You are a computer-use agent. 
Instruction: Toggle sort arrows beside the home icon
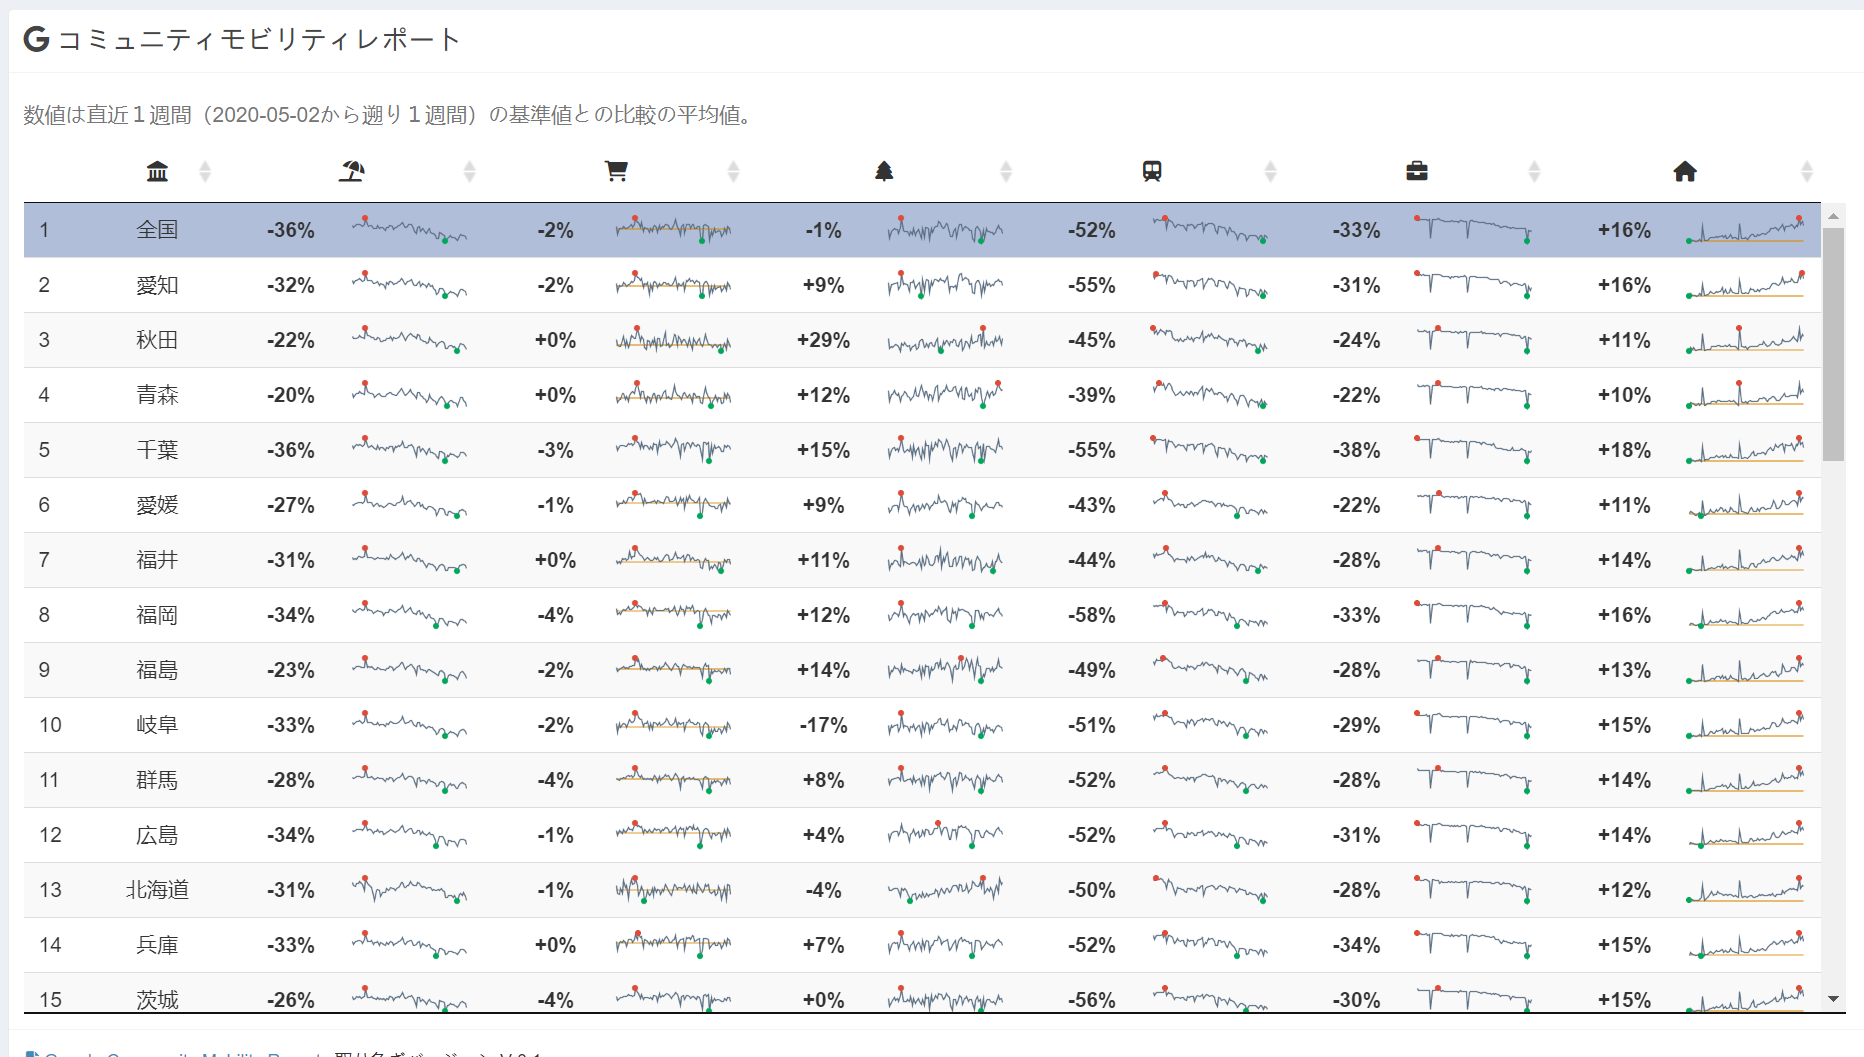(x=1806, y=171)
